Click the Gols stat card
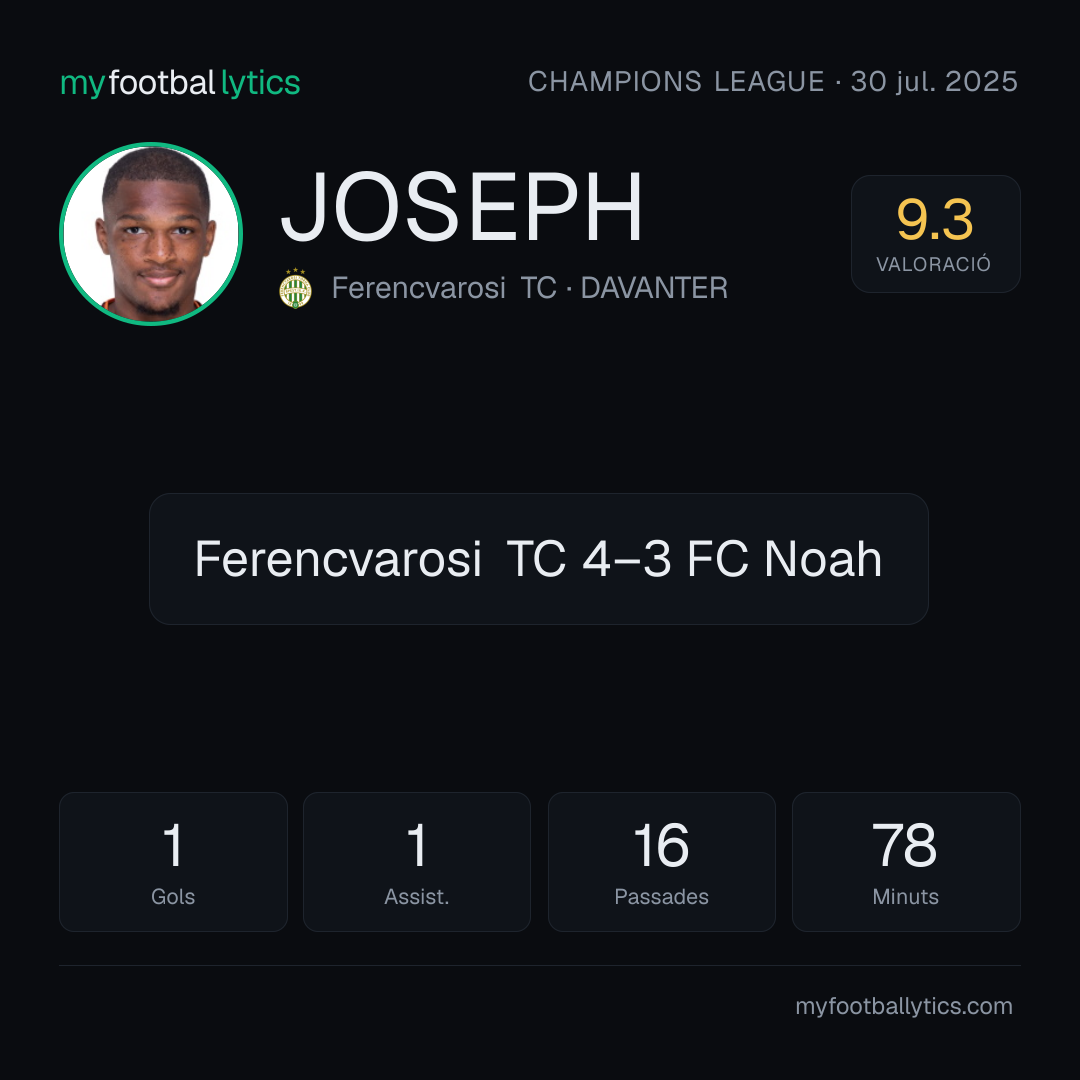 [x=173, y=862]
